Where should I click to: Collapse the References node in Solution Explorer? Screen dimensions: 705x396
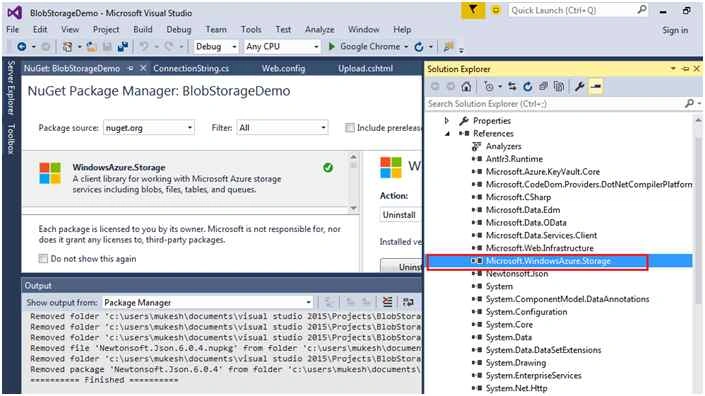pyautogui.click(x=447, y=133)
